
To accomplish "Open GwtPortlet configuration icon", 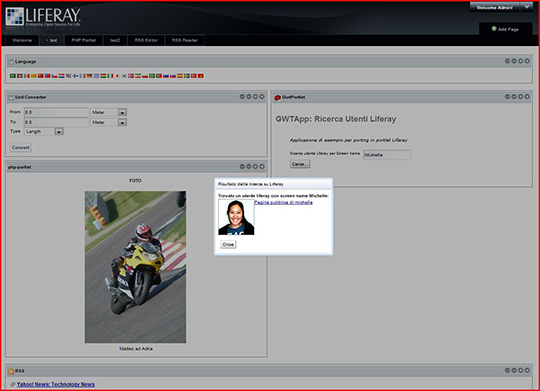I will [x=507, y=96].
